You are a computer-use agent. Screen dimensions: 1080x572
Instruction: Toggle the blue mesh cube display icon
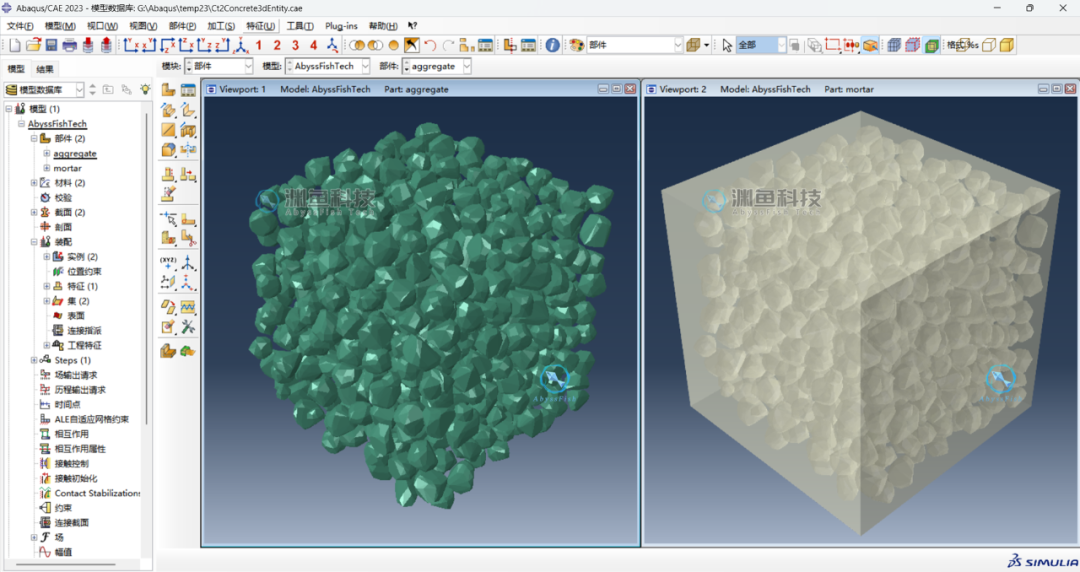click(894, 45)
